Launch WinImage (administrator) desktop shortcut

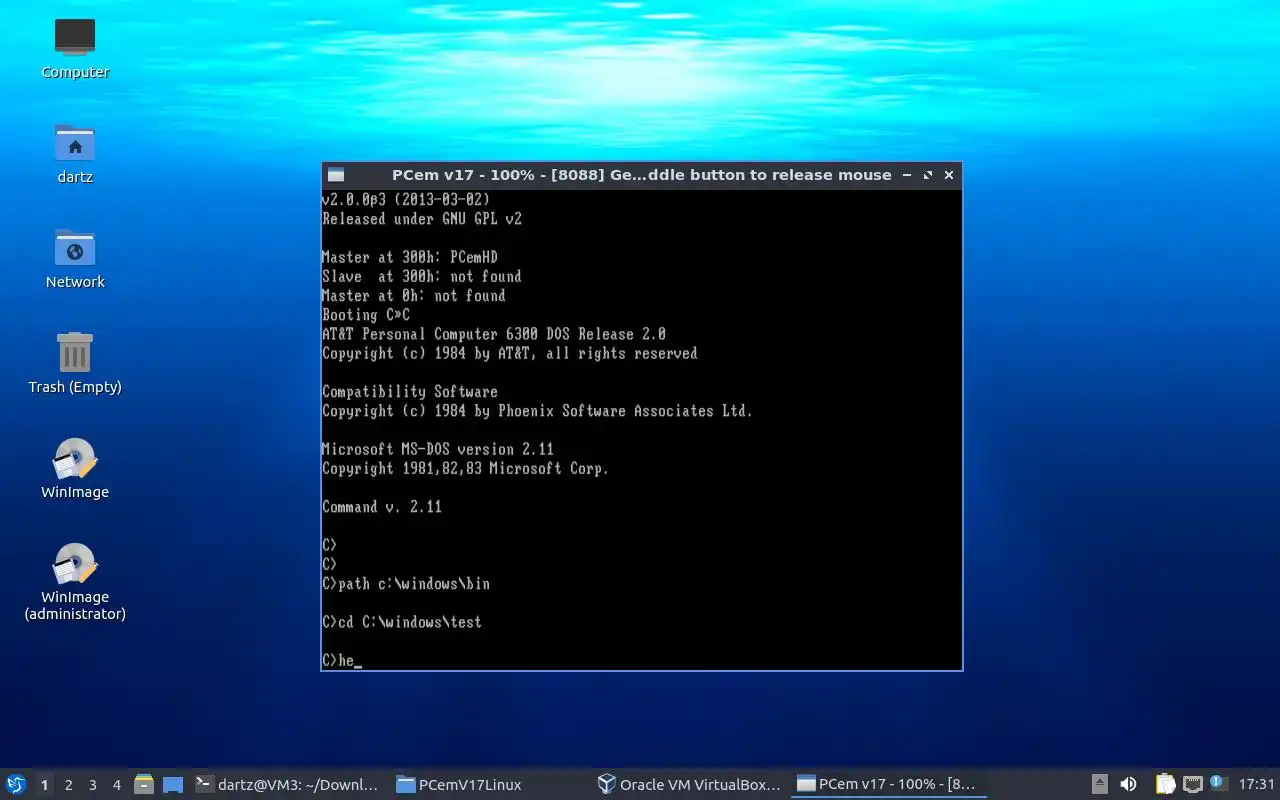click(75, 581)
